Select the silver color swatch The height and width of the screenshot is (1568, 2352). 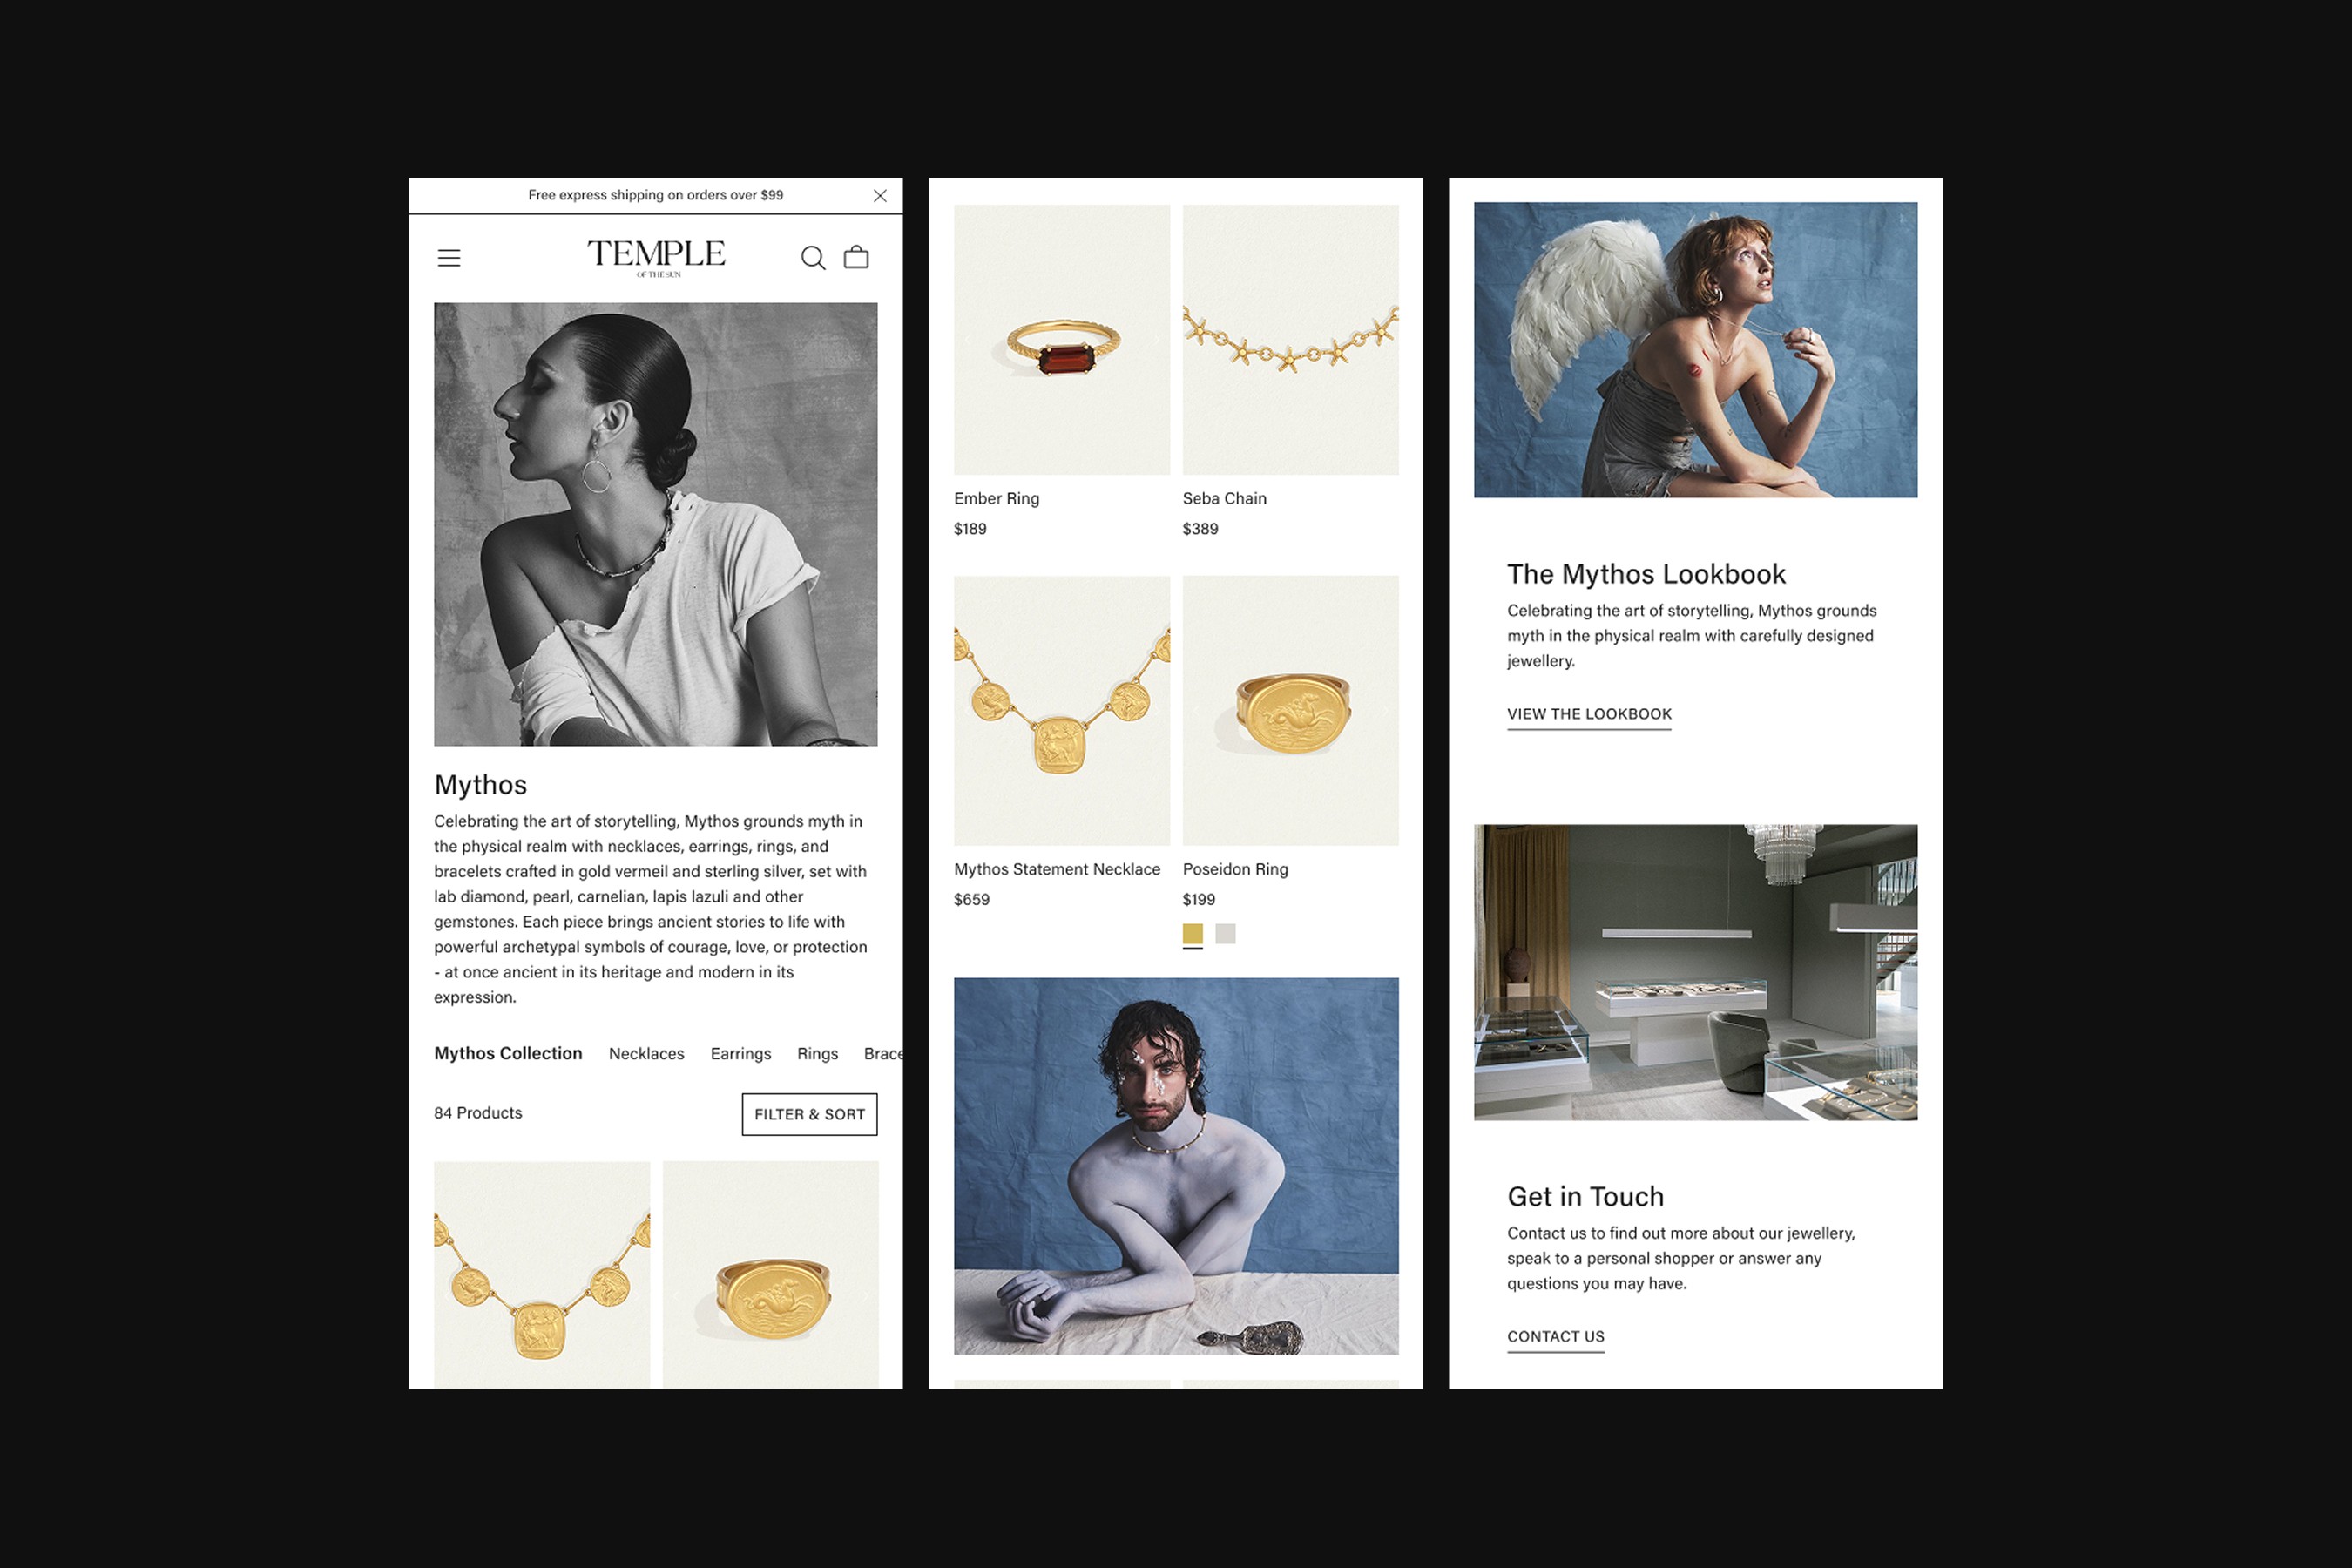[x=1225, y=934]
